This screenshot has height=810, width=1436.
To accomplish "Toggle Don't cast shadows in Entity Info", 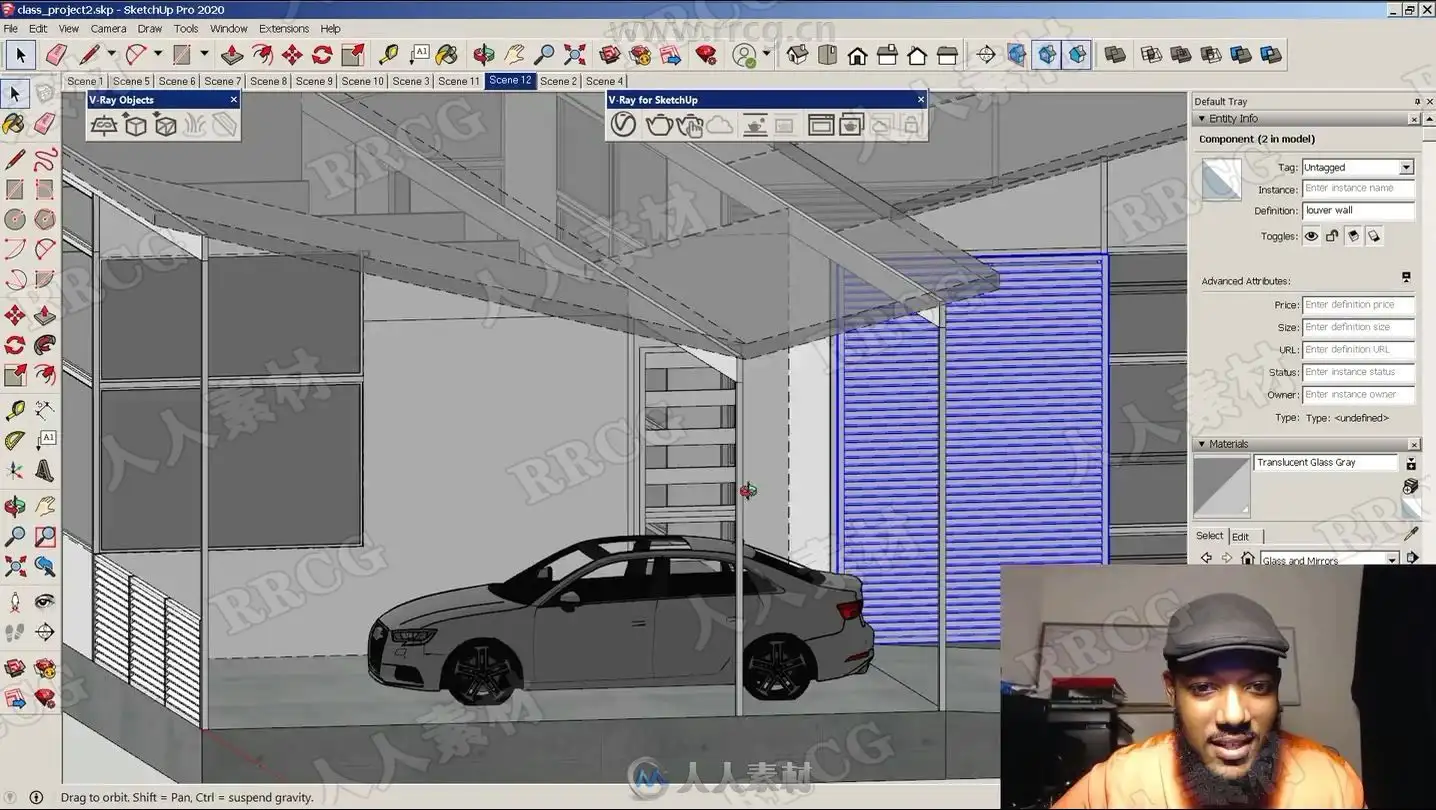I will tap(1374, 236).
